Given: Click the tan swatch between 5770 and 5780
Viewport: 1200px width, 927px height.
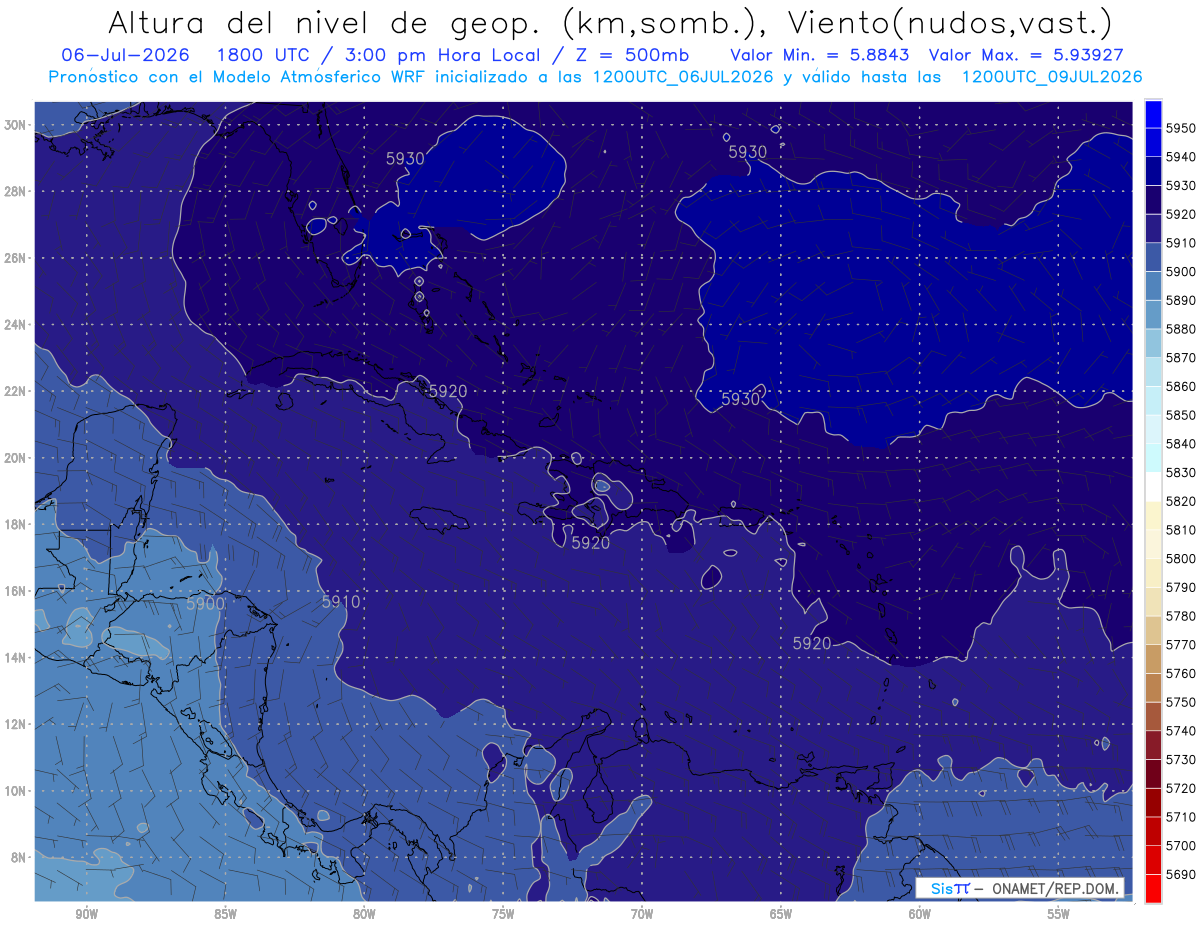Looking at the screenshot, I should pyautogui.click(x=1153, y=630).
